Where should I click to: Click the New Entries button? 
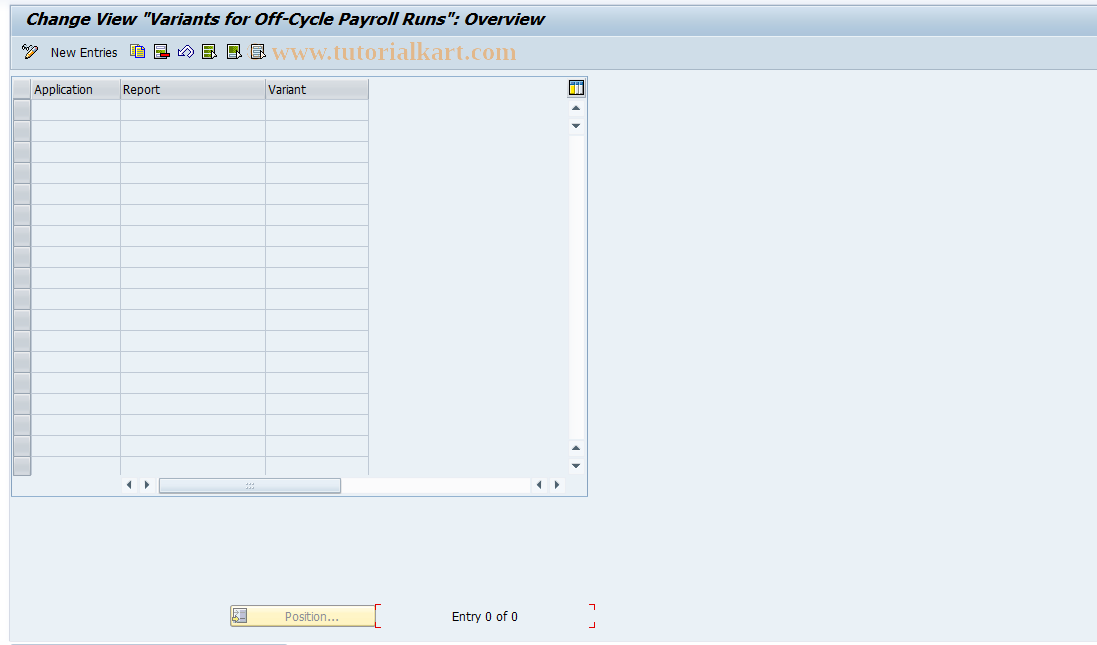tap(84, 52)
